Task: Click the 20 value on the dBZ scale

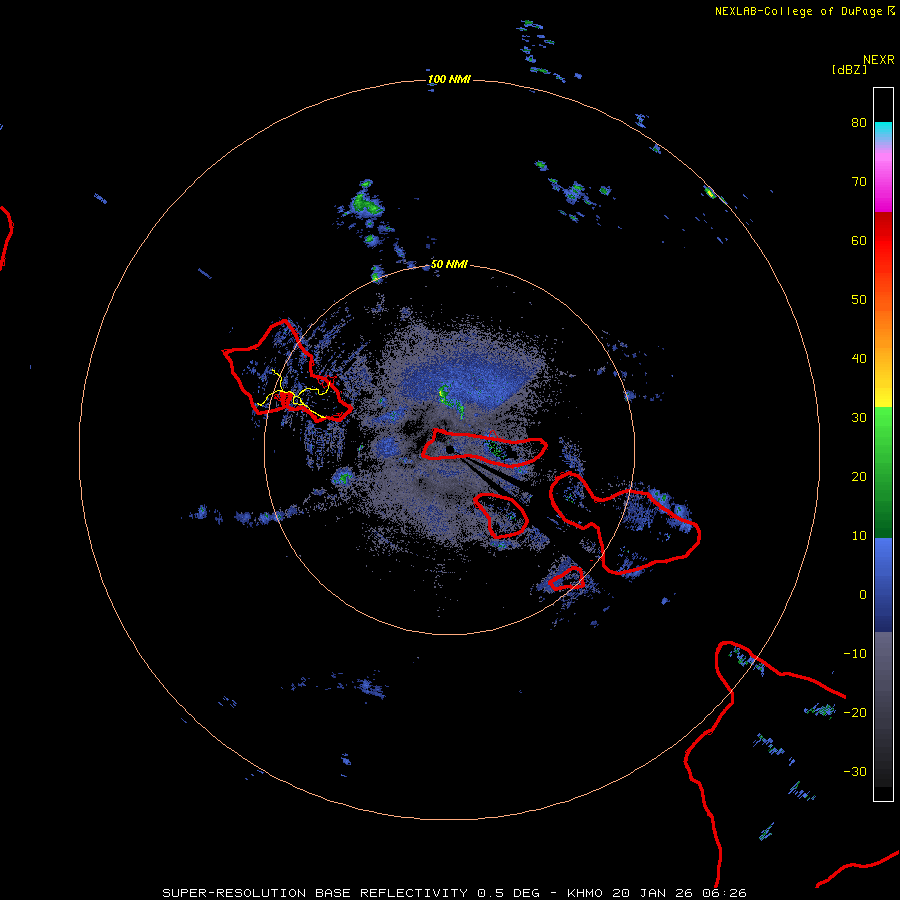Action: click(859, 477)
